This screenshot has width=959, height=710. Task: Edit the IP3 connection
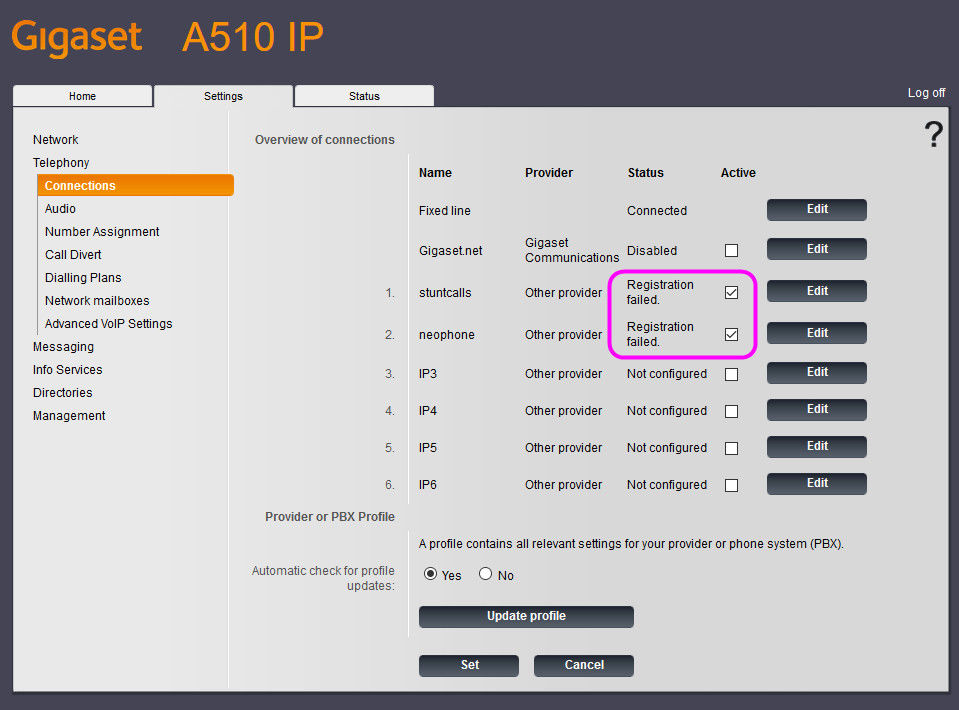point(816,372)
